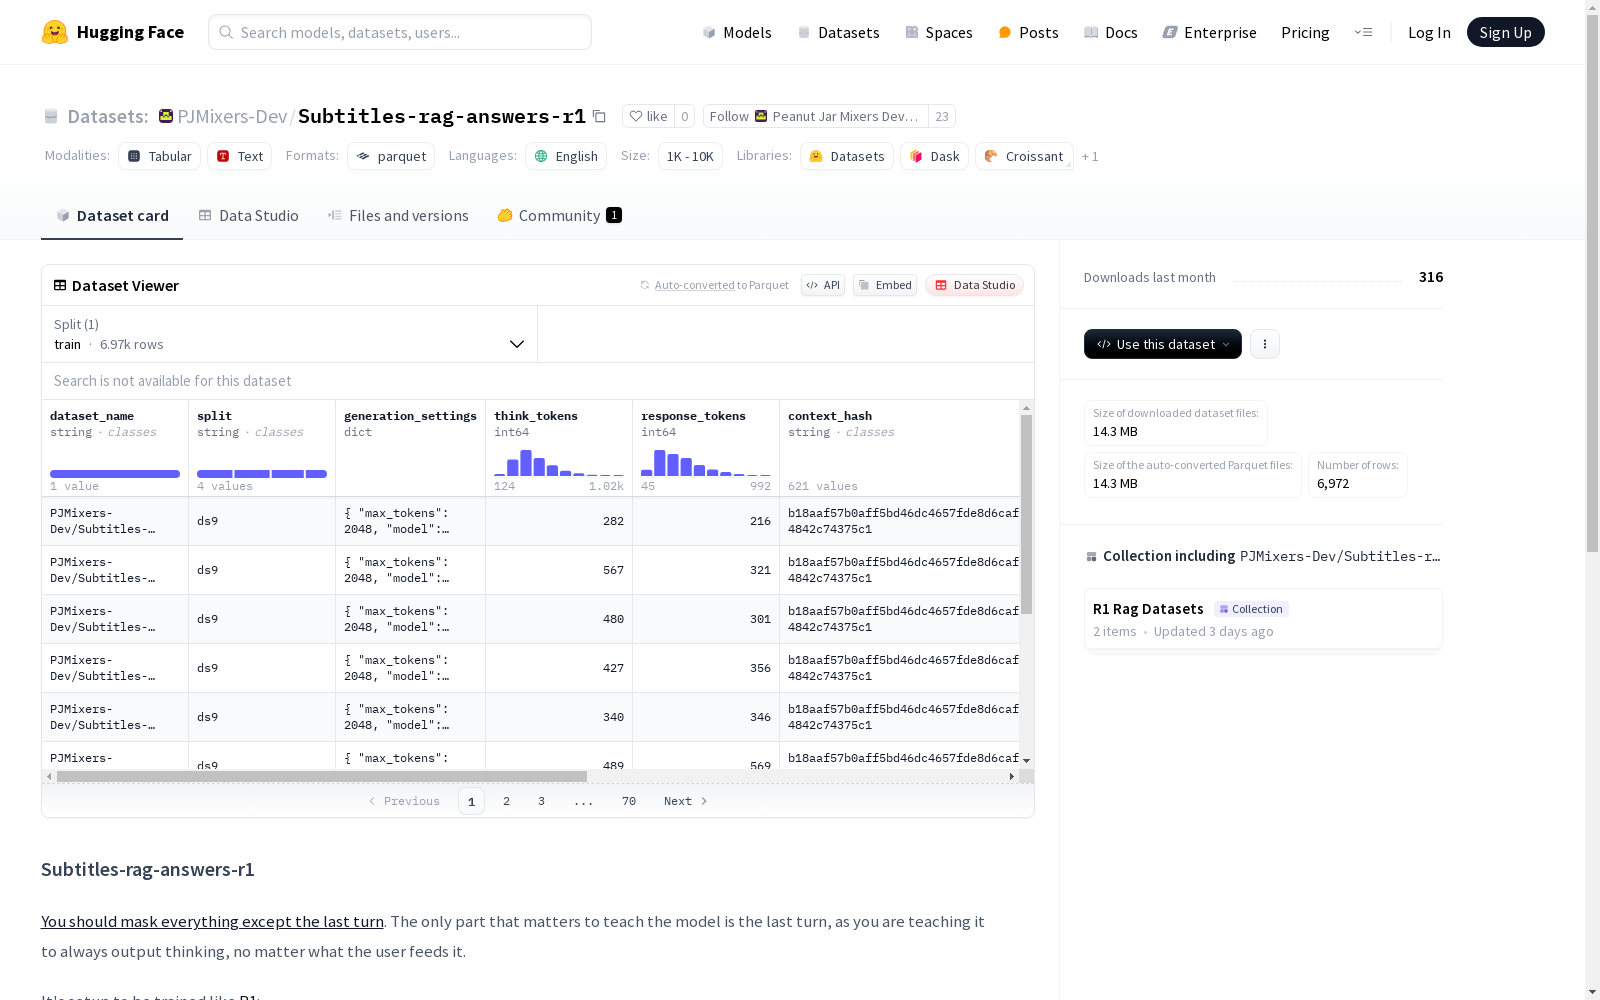Screen dimensions: 1600x1000
Task: Click the three-dot more options button
Action: (1265, 344)
